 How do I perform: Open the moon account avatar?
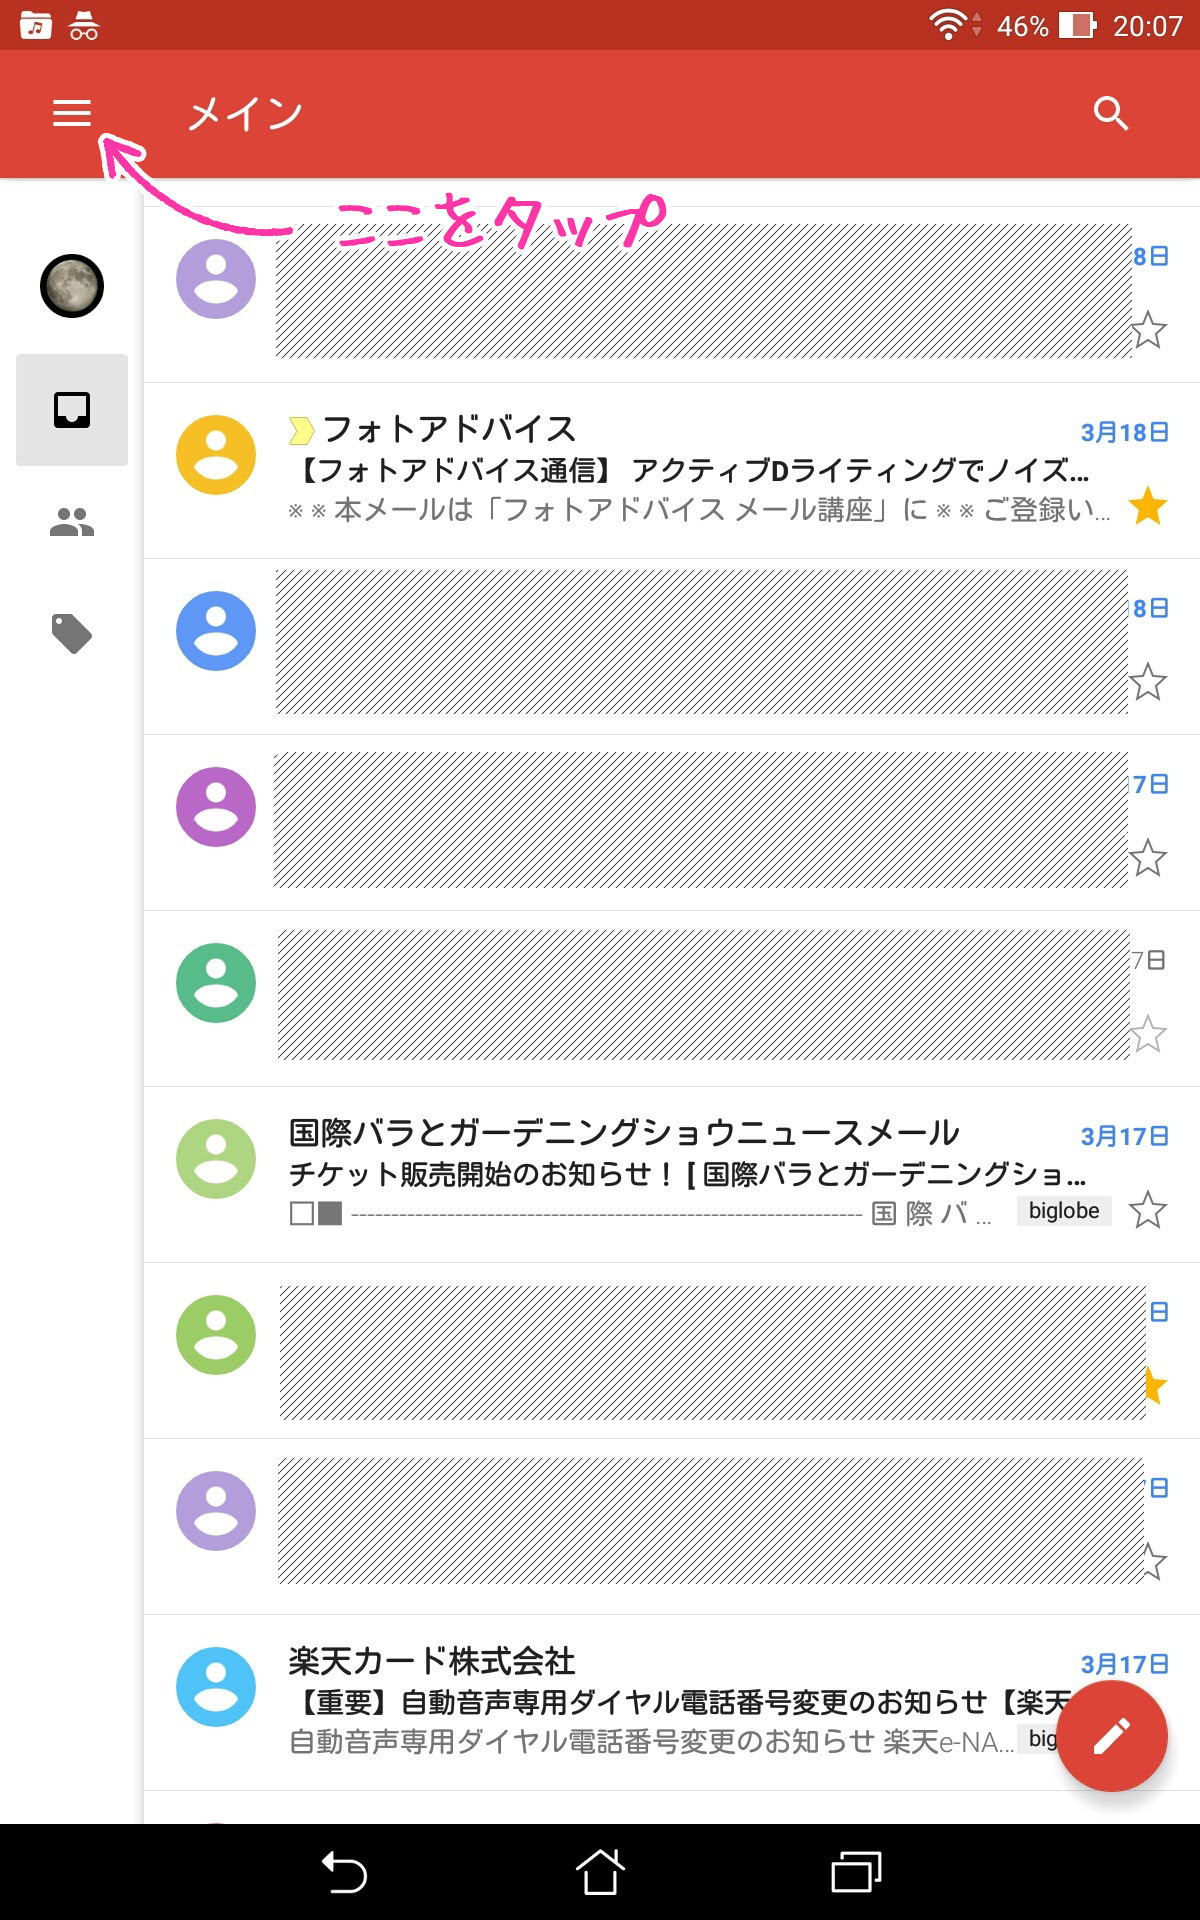pyautogui.click(x=72, y=286)
